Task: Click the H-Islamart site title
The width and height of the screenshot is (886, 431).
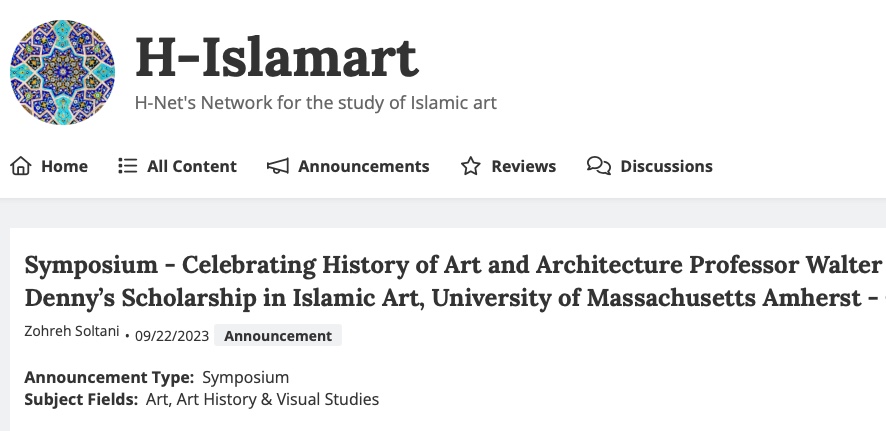Action: pyautogui.click(x=276, y=57)
